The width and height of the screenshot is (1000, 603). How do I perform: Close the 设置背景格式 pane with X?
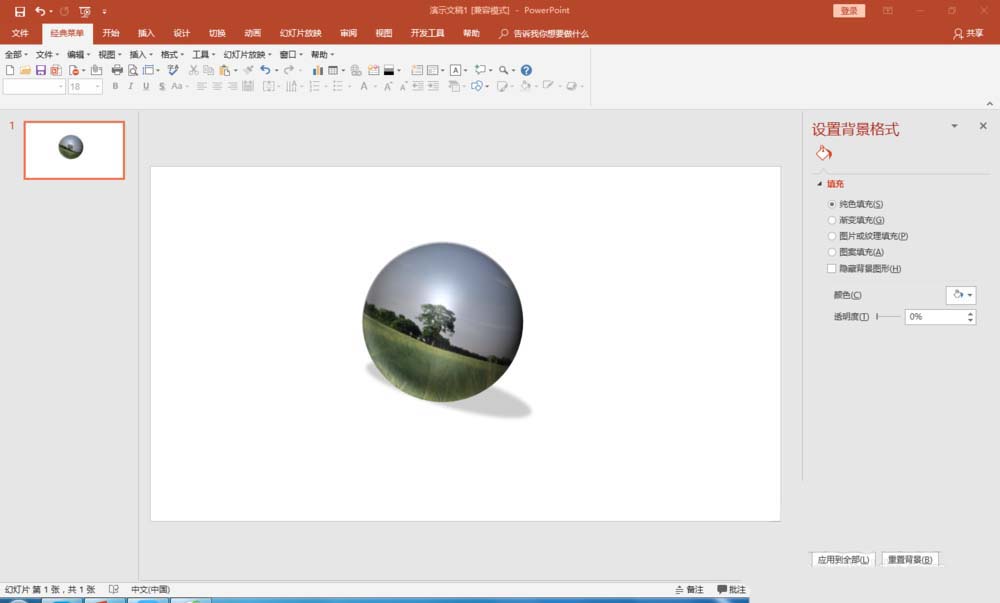pyautogui.click(x=983, y=126)
